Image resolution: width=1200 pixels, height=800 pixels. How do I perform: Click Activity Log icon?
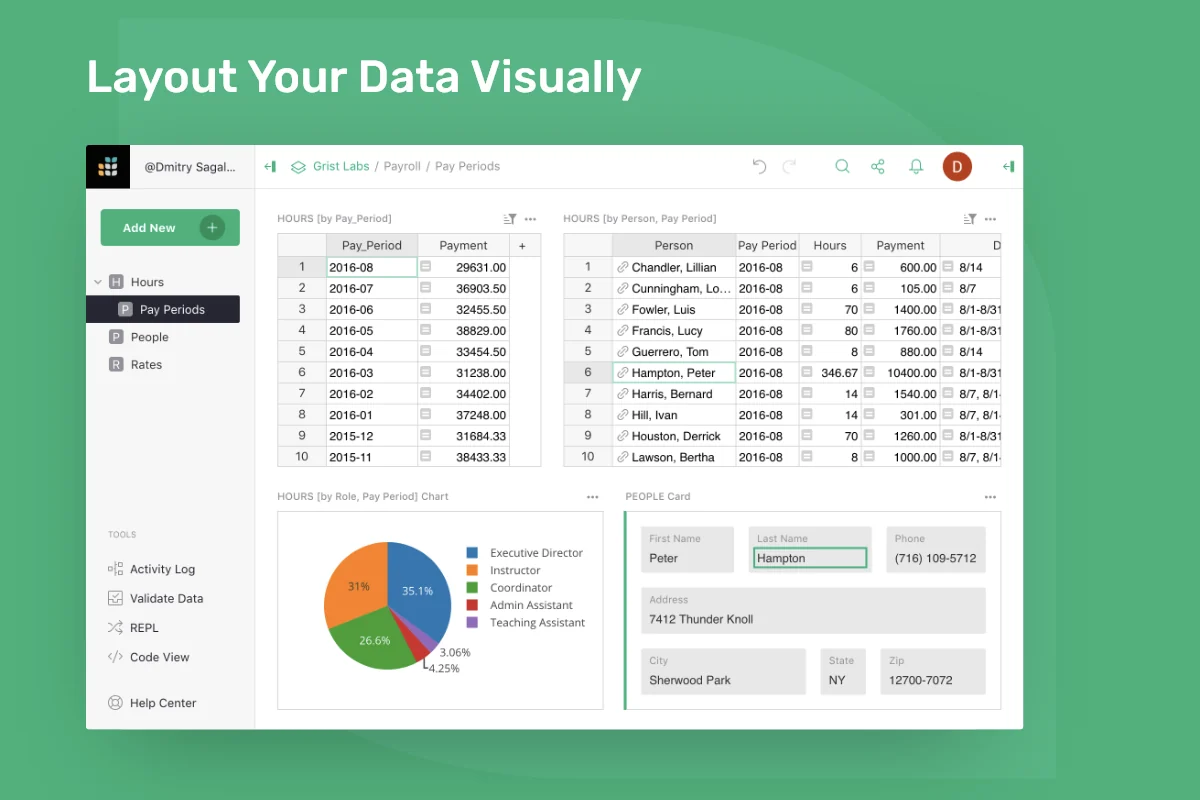(115, 569)
